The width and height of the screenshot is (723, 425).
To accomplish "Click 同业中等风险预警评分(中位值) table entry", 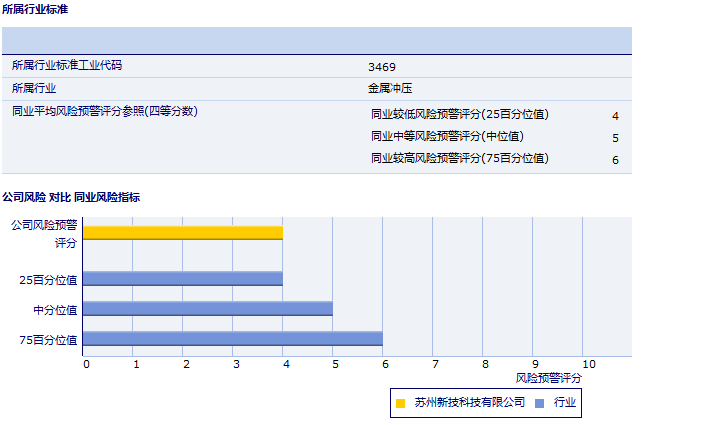I will coord(447,136).
